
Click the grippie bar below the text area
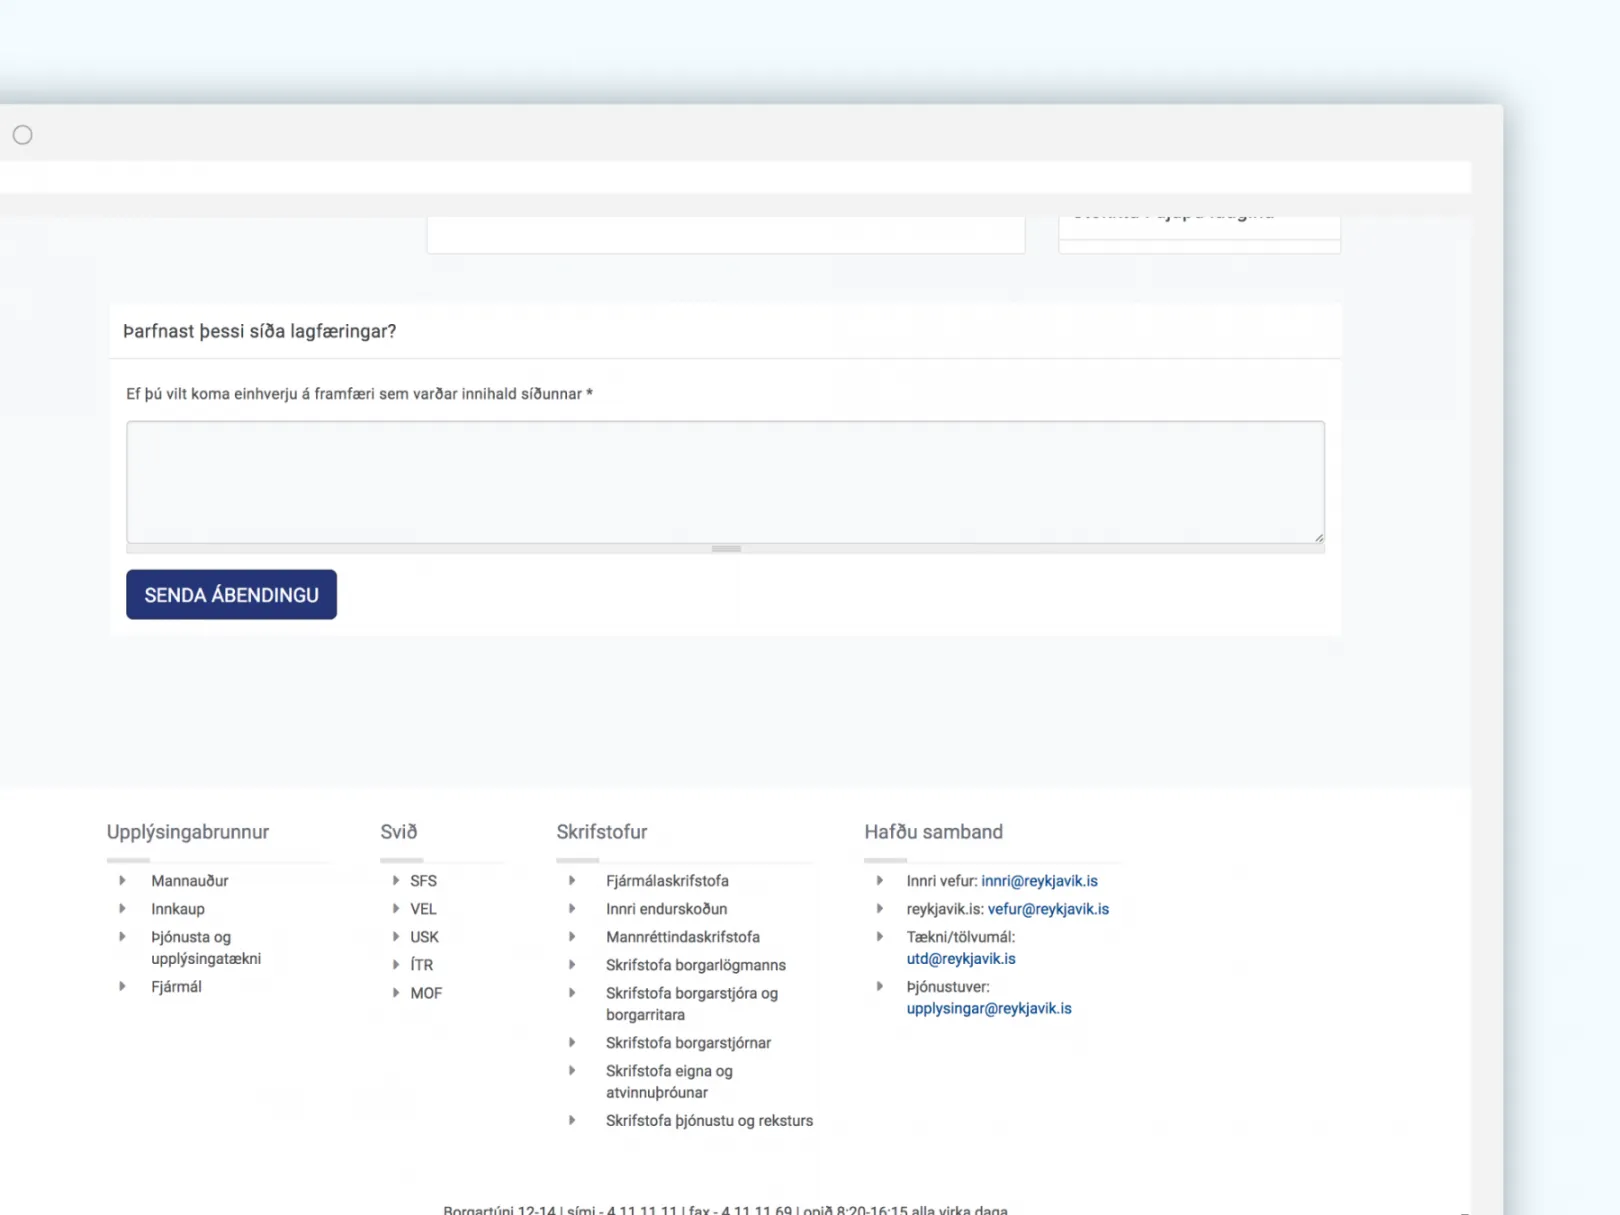[726, 549]
